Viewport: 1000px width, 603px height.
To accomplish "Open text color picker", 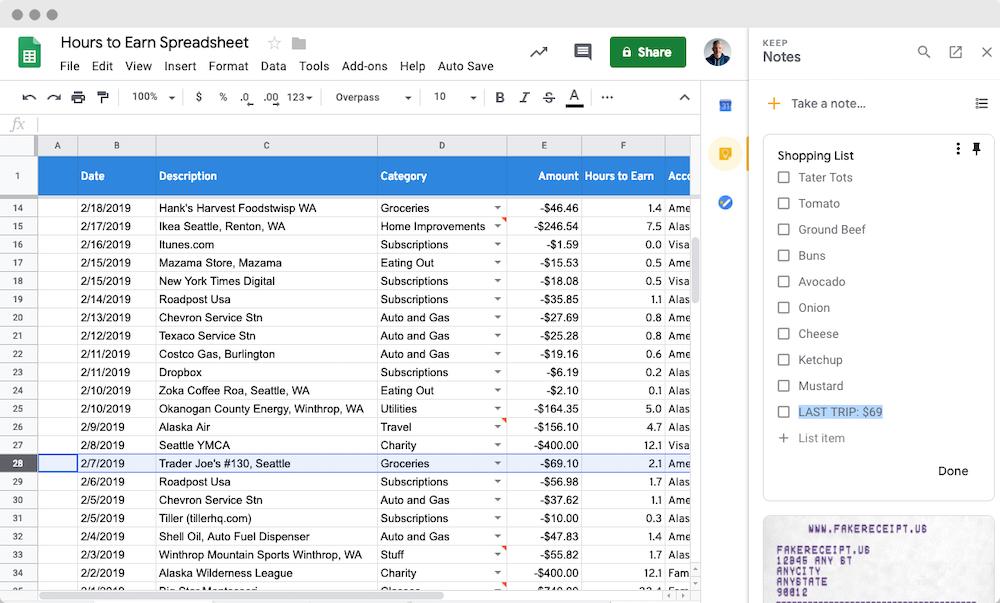I will click(x=575, y=98).
